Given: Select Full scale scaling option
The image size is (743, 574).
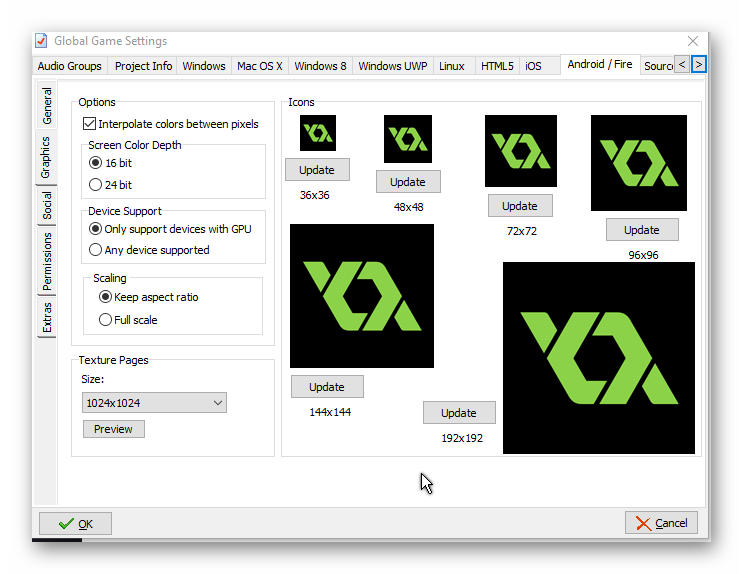Looking at the screenshot, I should coord(106,320).
